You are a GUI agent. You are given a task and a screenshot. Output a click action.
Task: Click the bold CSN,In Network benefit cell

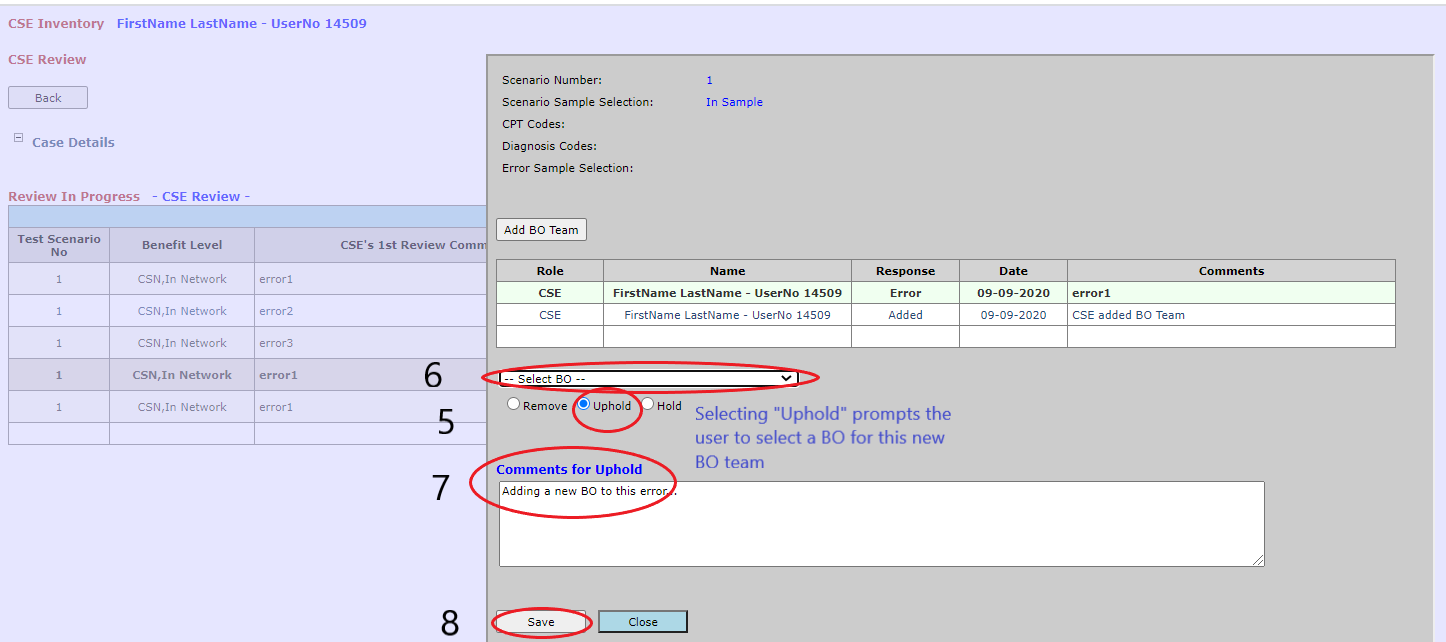pyautogui.click(x=182, y=375)
